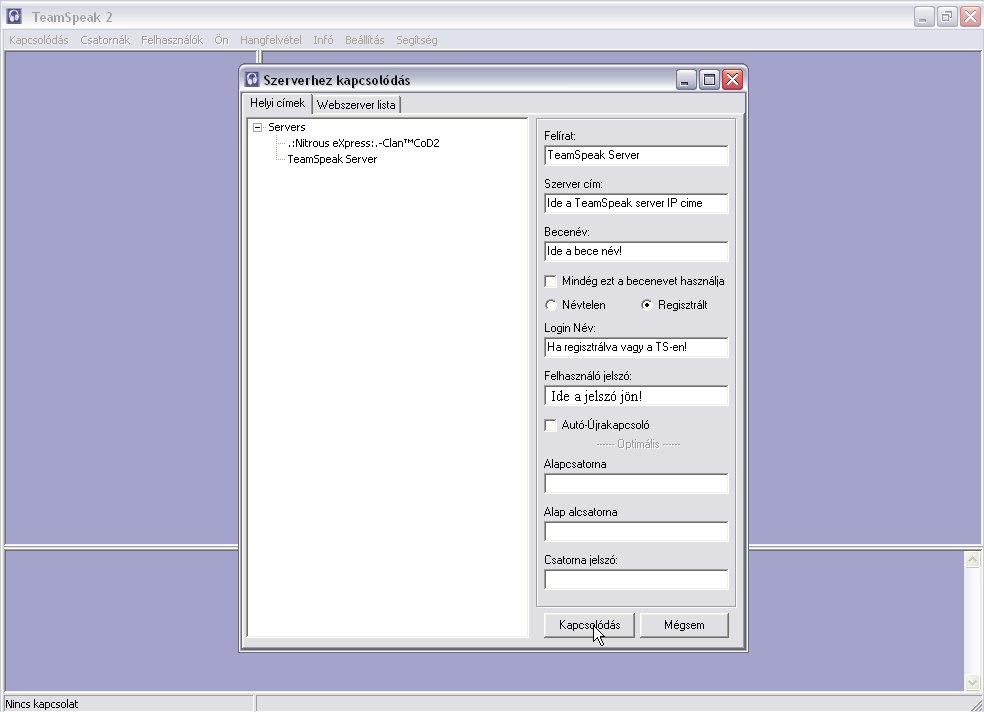
Task: Click the TeamSpeak 2 title bar icon
Action: 14,16
